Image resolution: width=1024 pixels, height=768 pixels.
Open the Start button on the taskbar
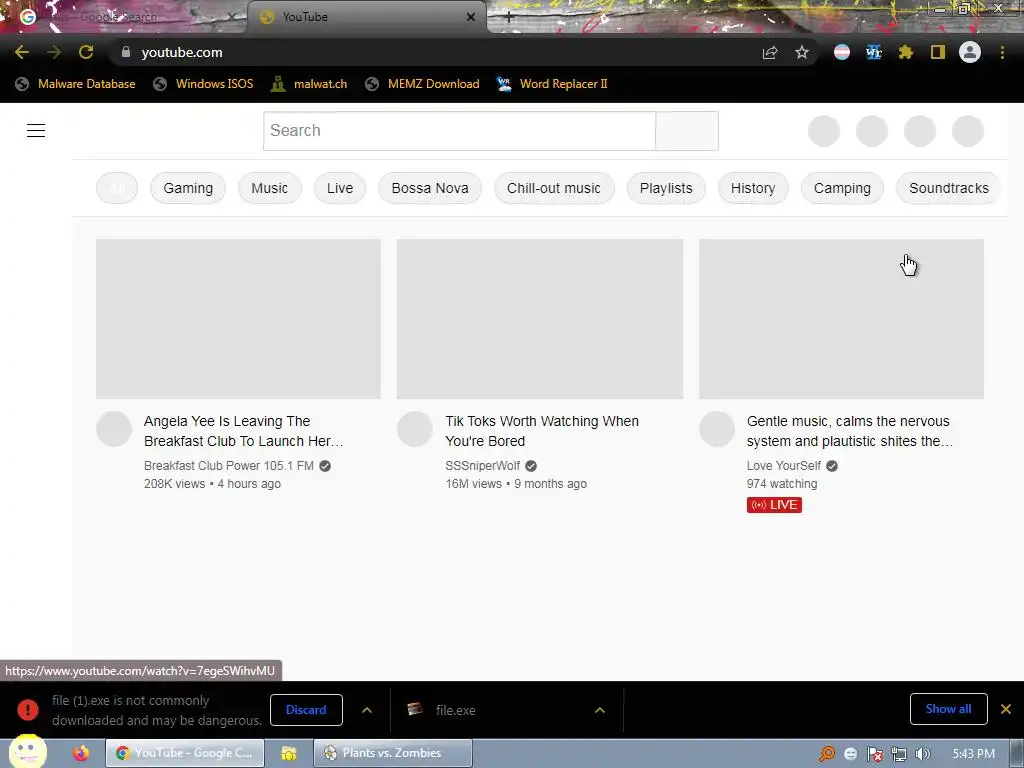[x=27, y=752]
